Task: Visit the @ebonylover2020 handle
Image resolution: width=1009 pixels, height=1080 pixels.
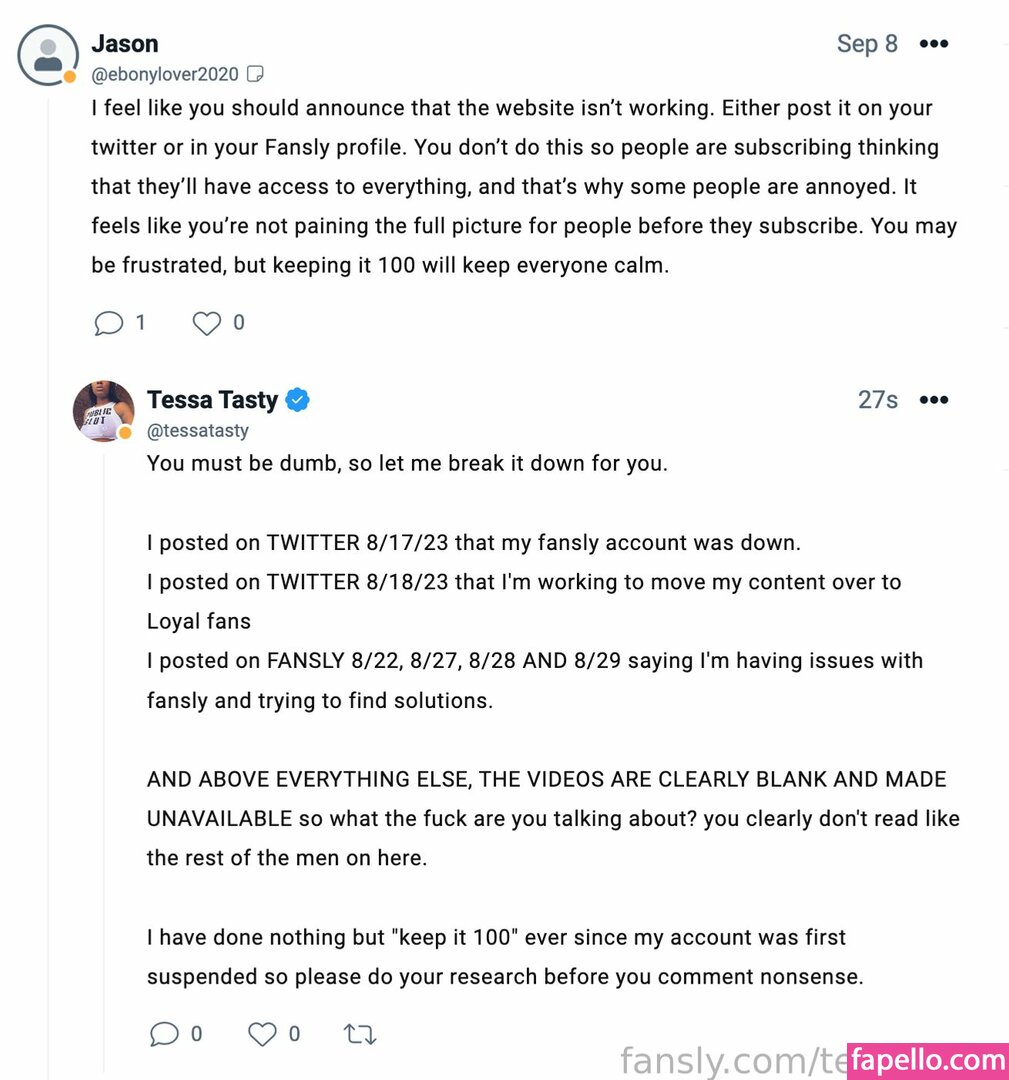Action: [165, 74]
